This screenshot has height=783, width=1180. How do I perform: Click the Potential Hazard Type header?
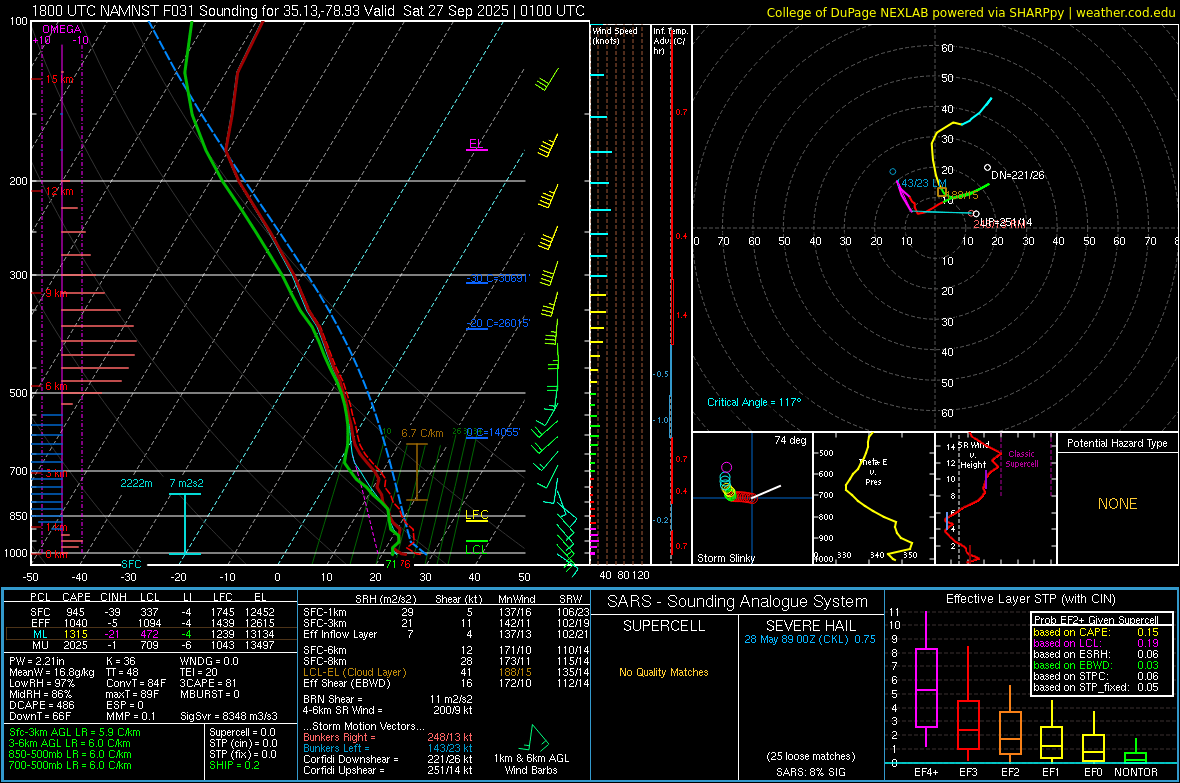click(x=1117, y=443)
